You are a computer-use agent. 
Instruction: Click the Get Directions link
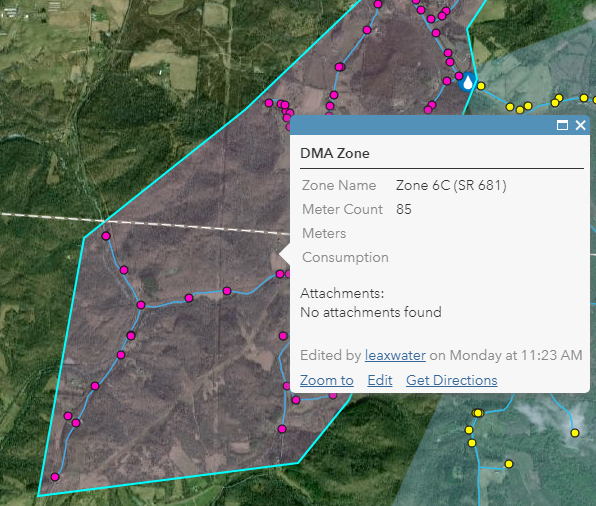pyautogui.click(x=452, y=380)
